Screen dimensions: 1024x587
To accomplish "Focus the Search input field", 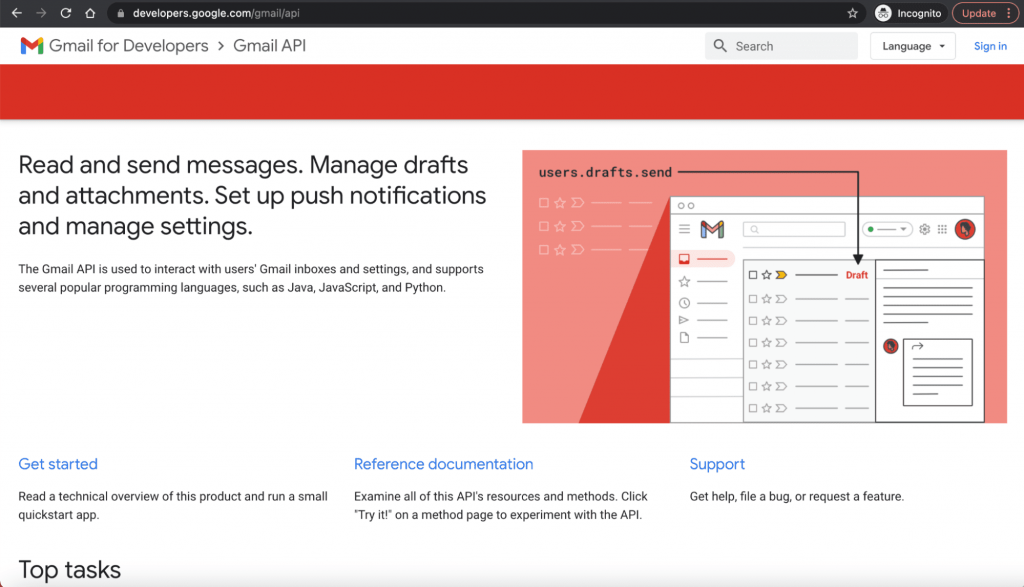I will click(781, 46).
